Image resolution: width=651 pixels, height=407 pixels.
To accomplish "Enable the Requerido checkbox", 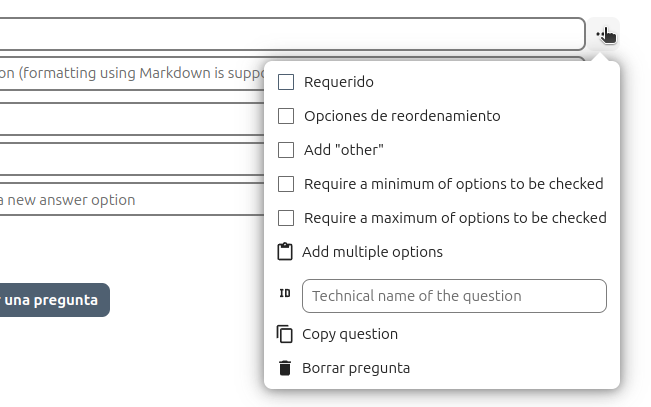I will click(286, 82).
